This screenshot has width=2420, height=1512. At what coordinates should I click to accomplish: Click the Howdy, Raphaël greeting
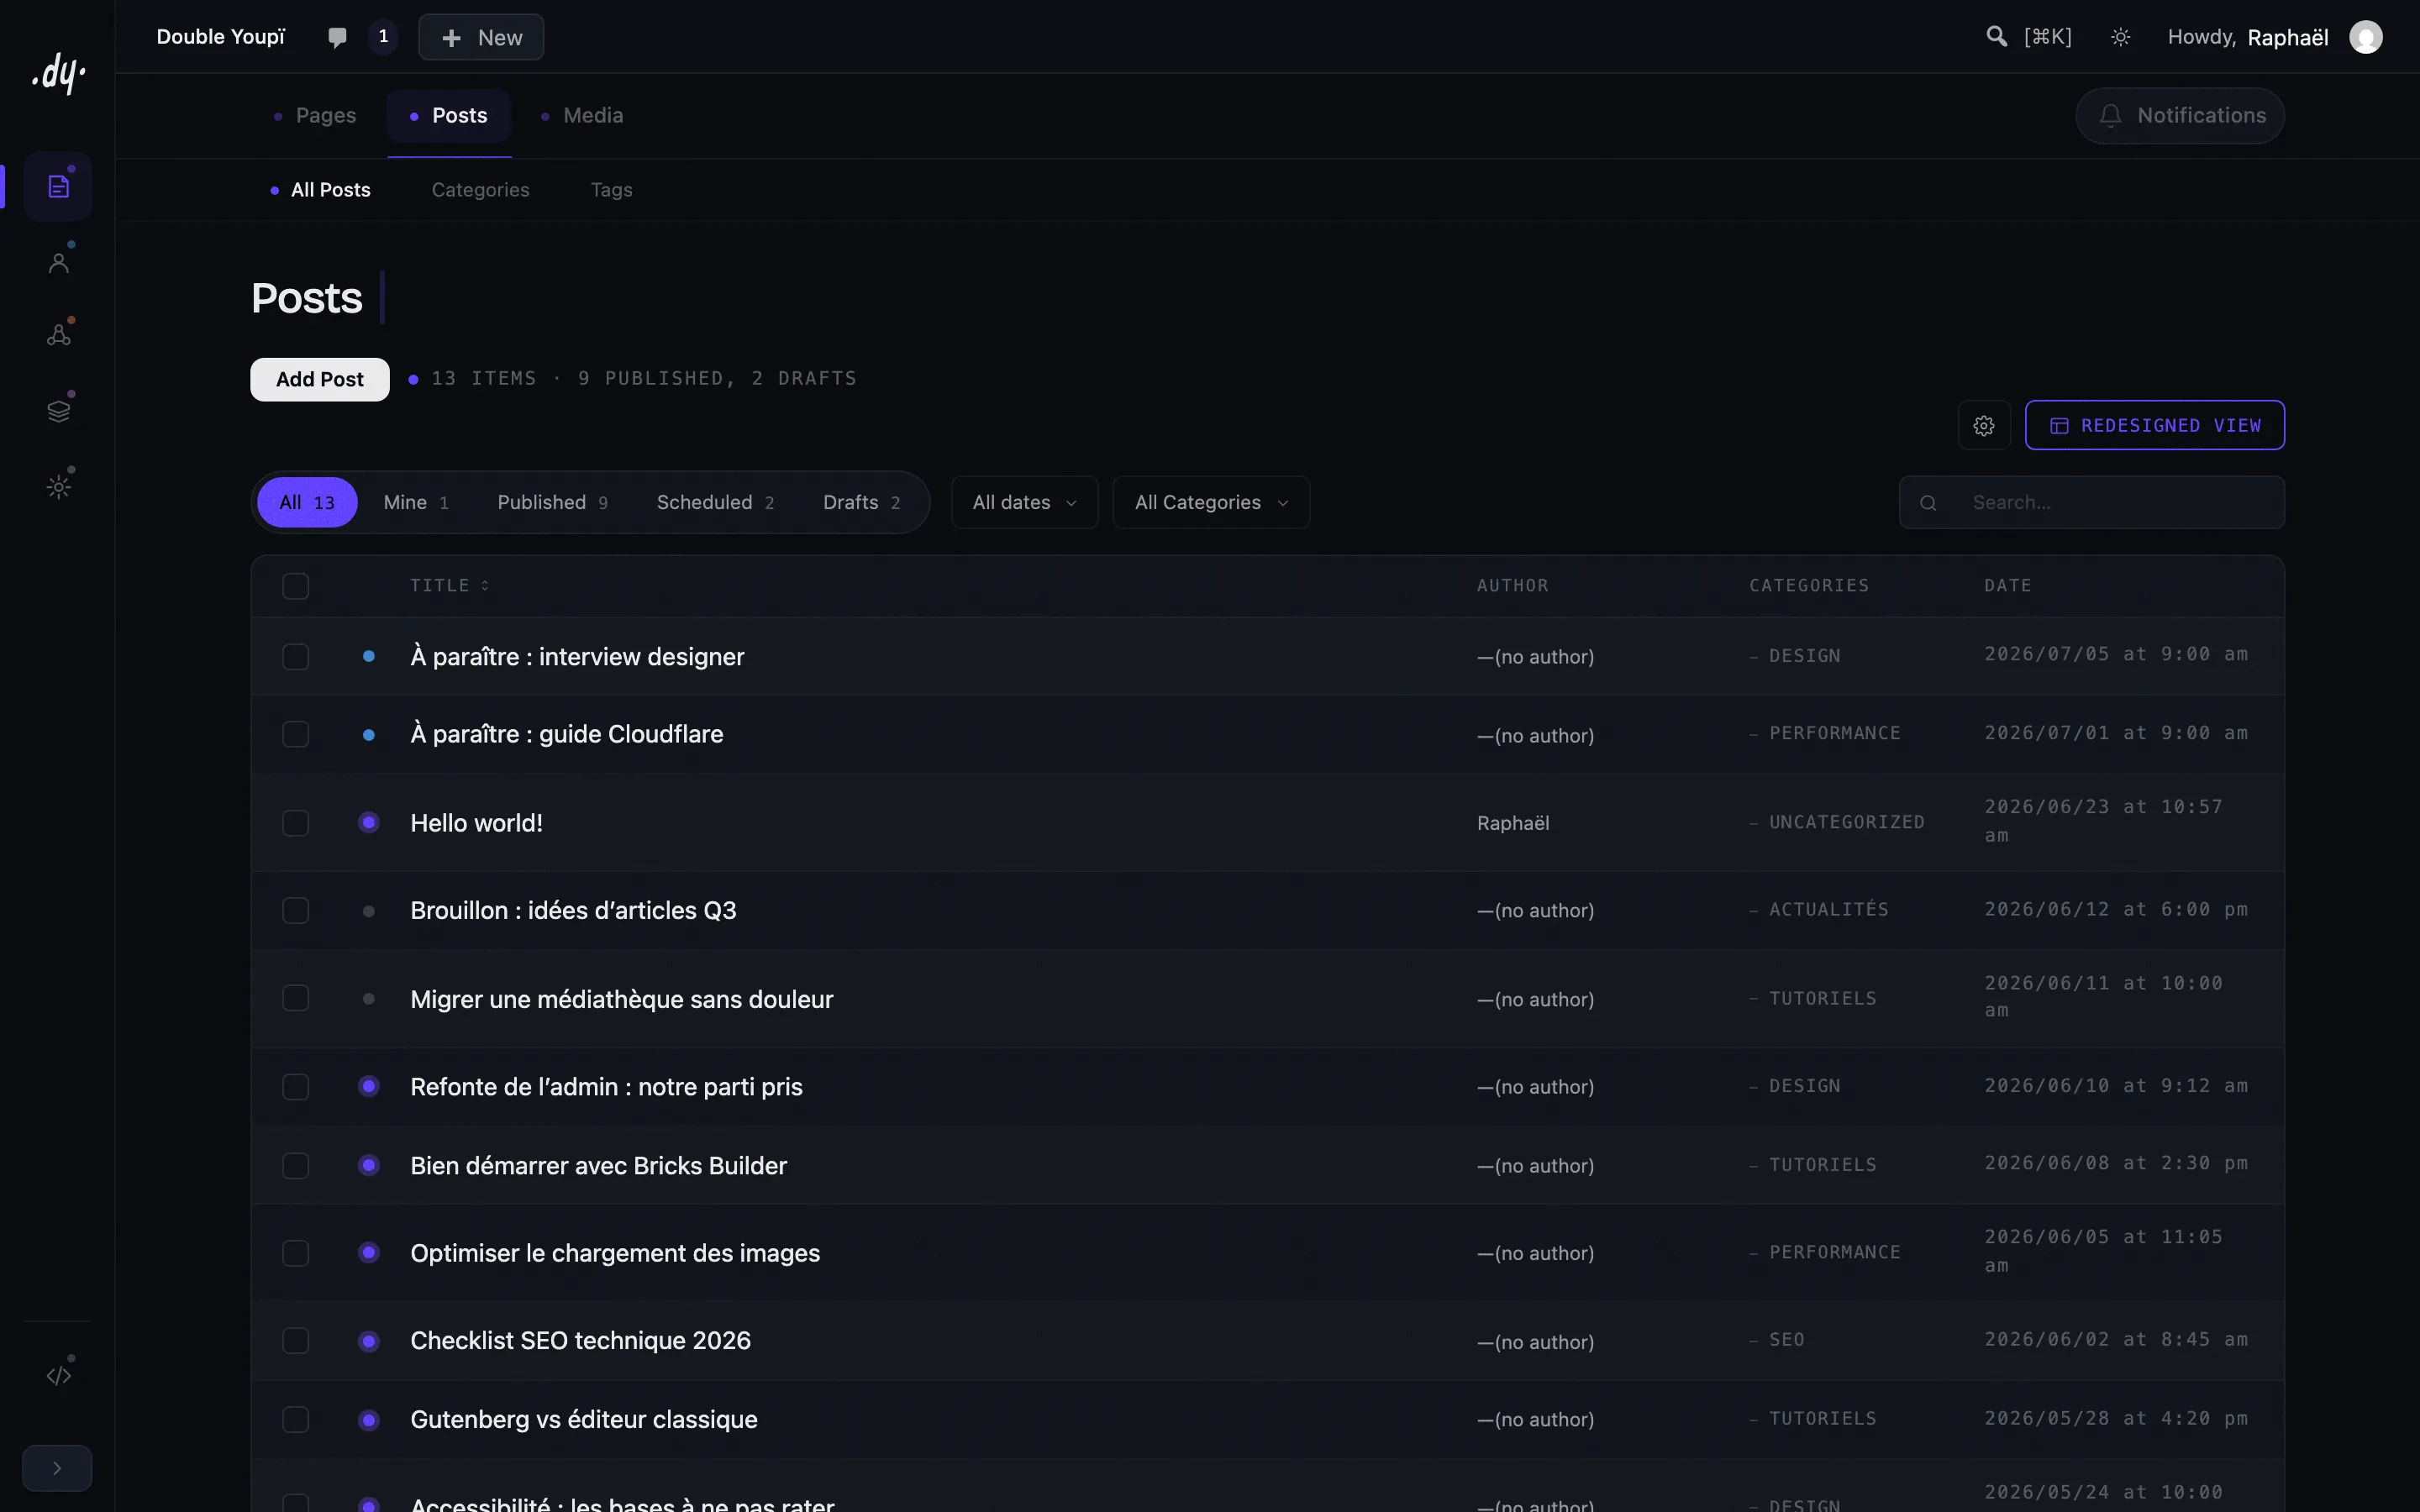(x=2247, y=37)
